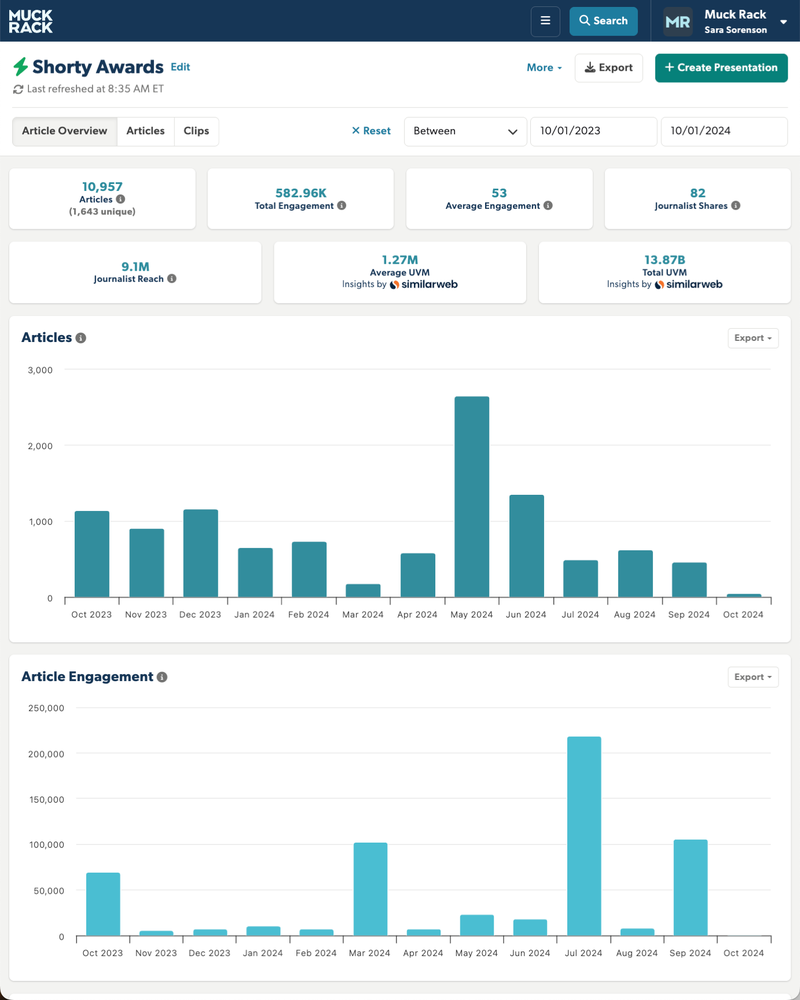
Task: Expand the Muck Rack account dropdown
Action: 782,21
